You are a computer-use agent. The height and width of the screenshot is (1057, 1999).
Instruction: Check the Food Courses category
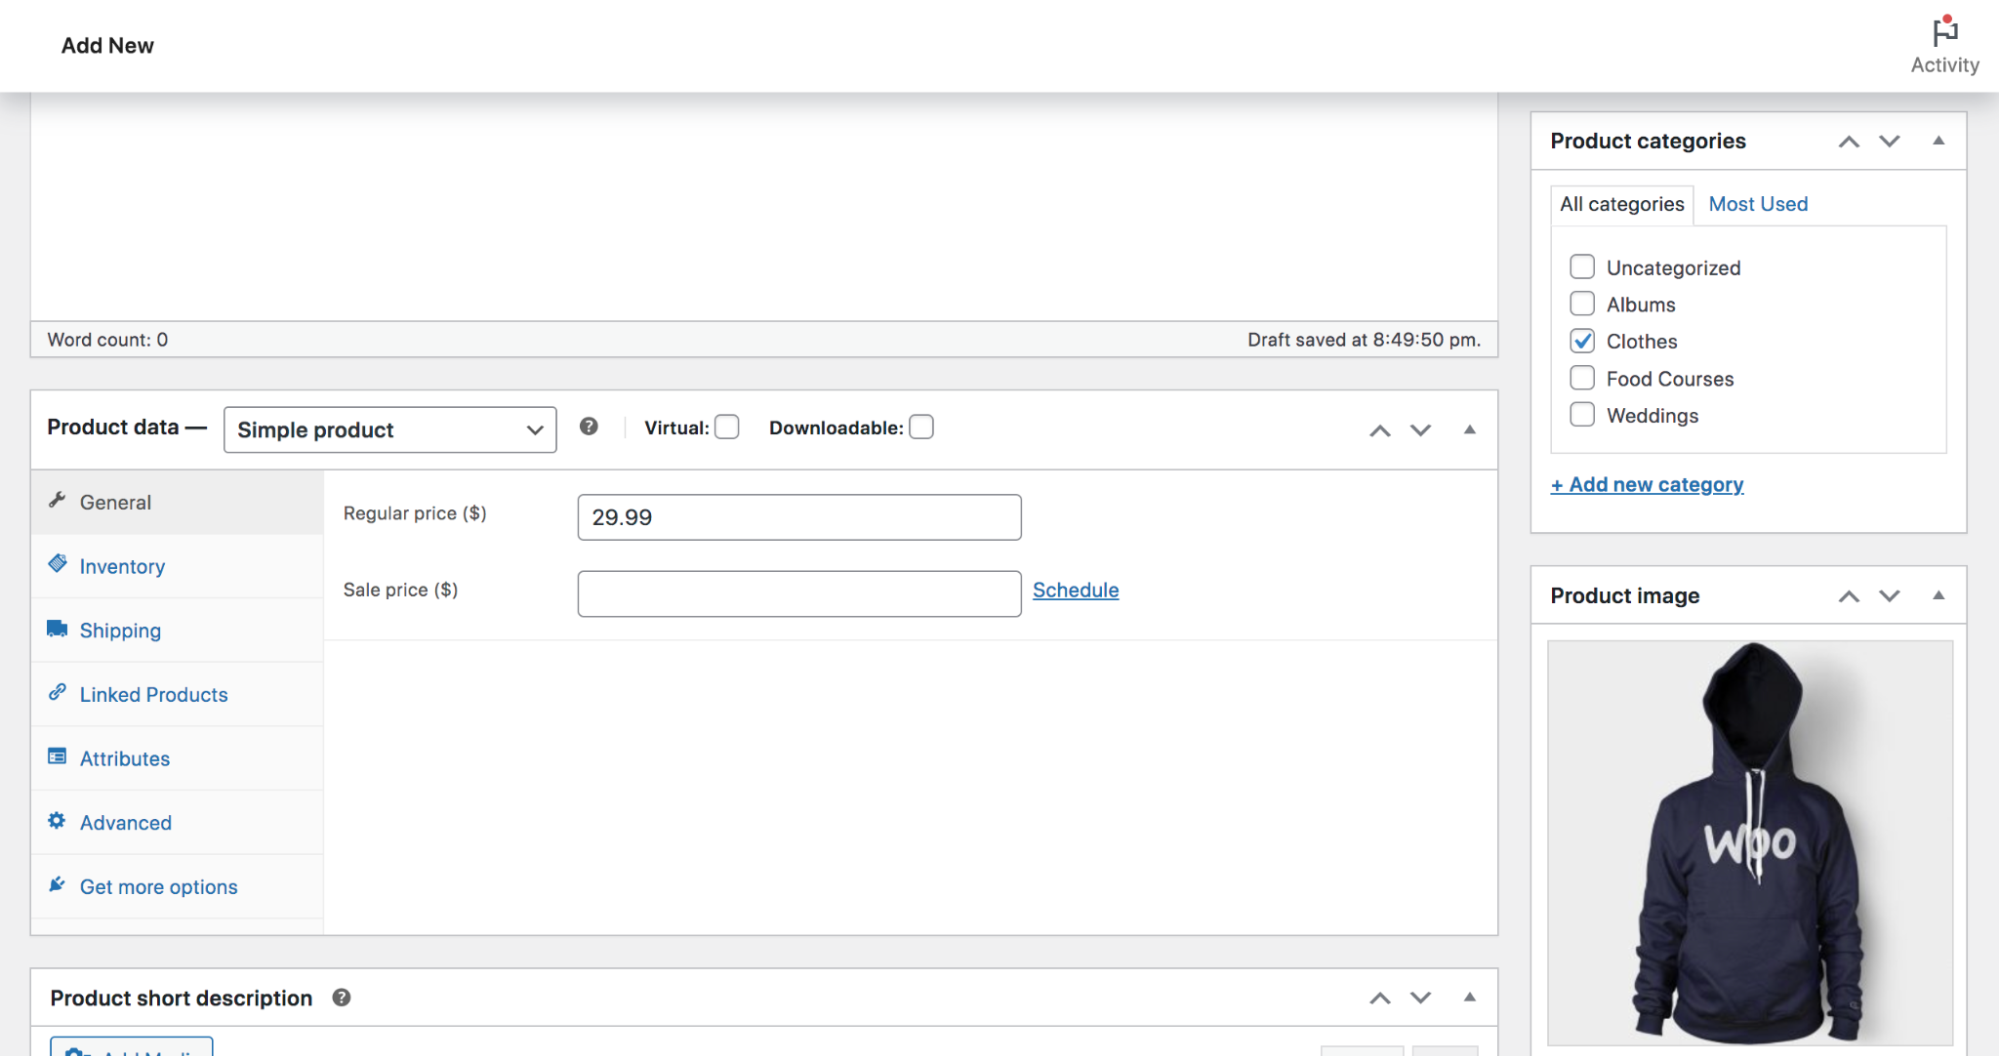click(1582, 377)
